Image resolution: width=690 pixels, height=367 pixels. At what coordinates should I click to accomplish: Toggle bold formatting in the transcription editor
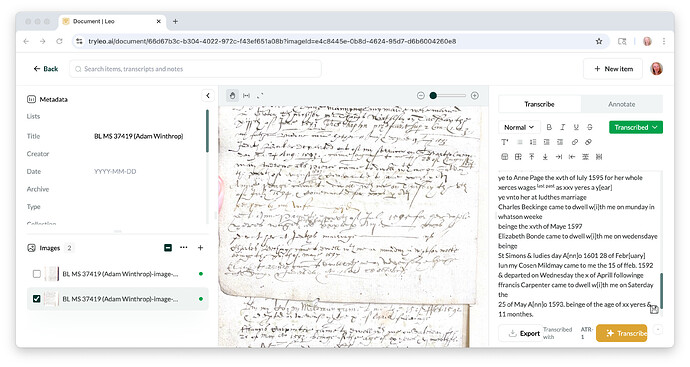click(x=549, y=127)
